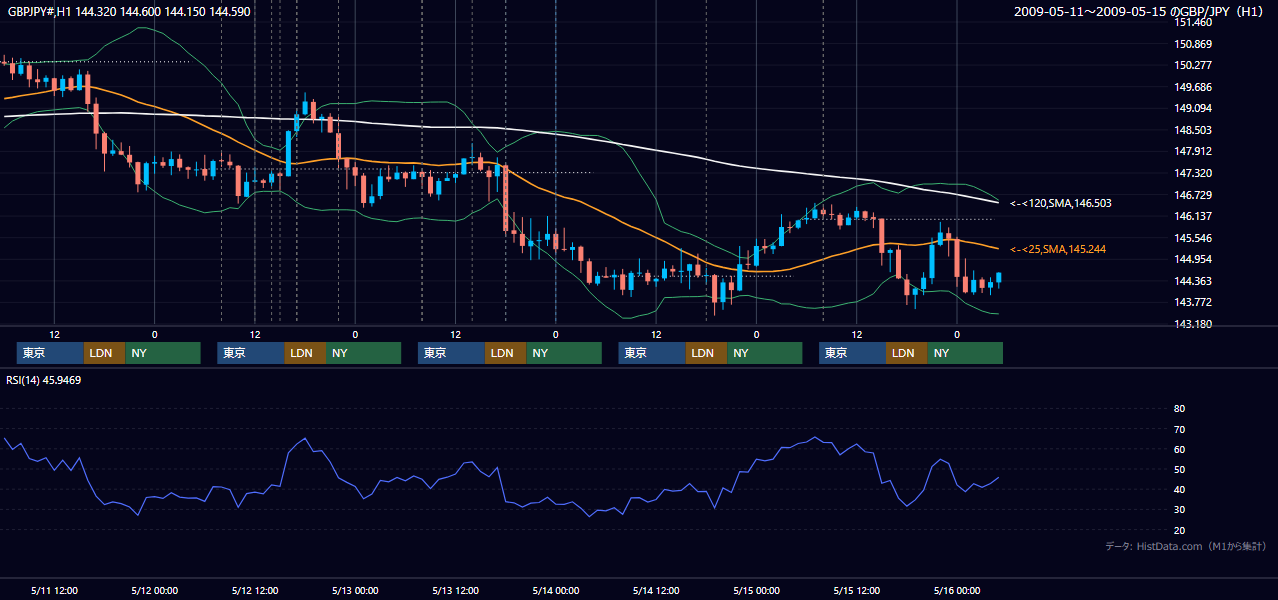Viewport: 1278px width, 600px height.
Task: Click RSI scale level 40
Action: click(1179, 489)
